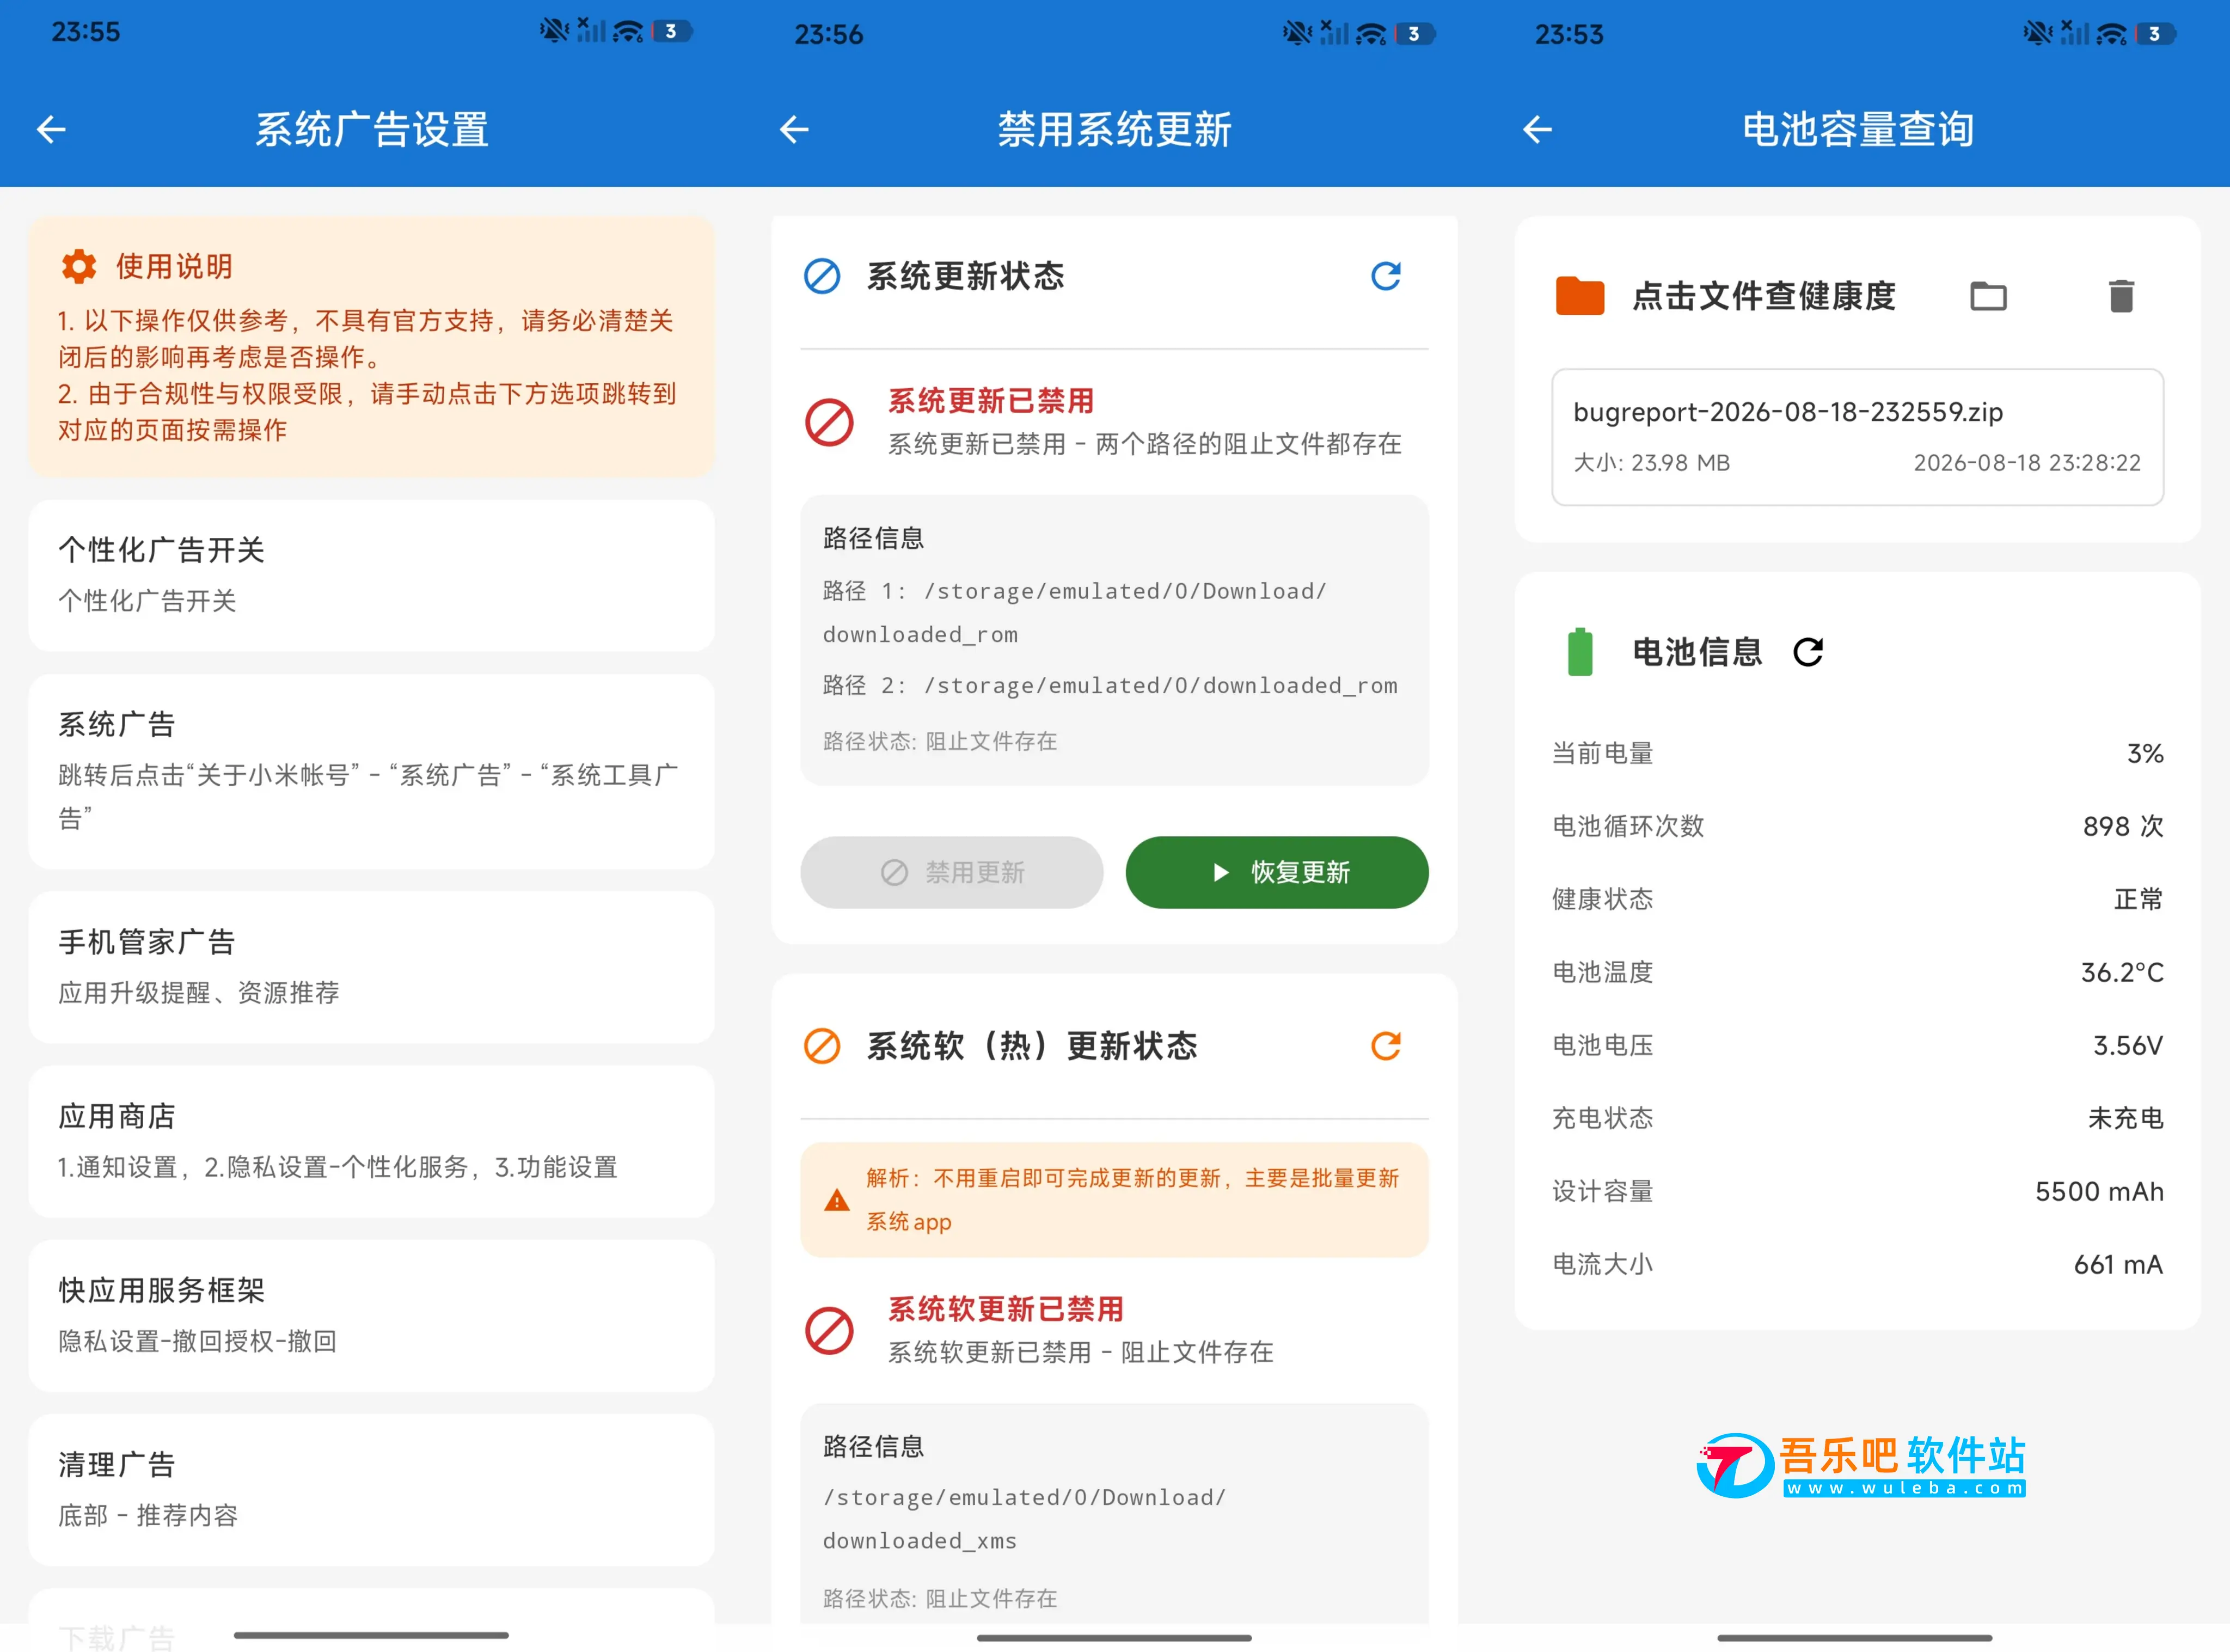
Task: Open the 系统广告 setting entry
Action: tap(371, 771)
